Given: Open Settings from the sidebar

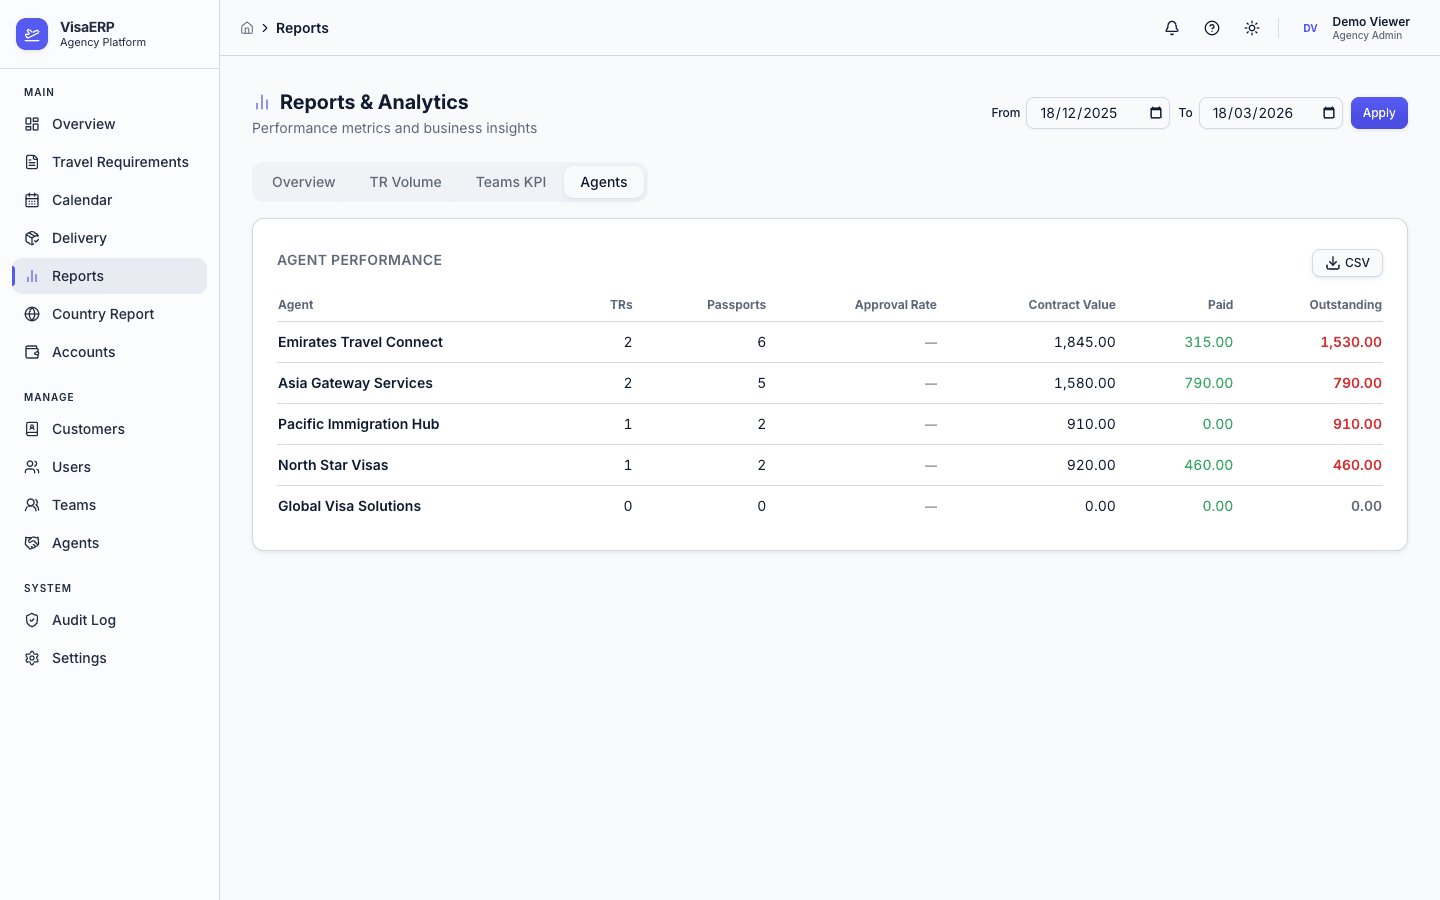Looking at the screenshot, I should point(79,657).
